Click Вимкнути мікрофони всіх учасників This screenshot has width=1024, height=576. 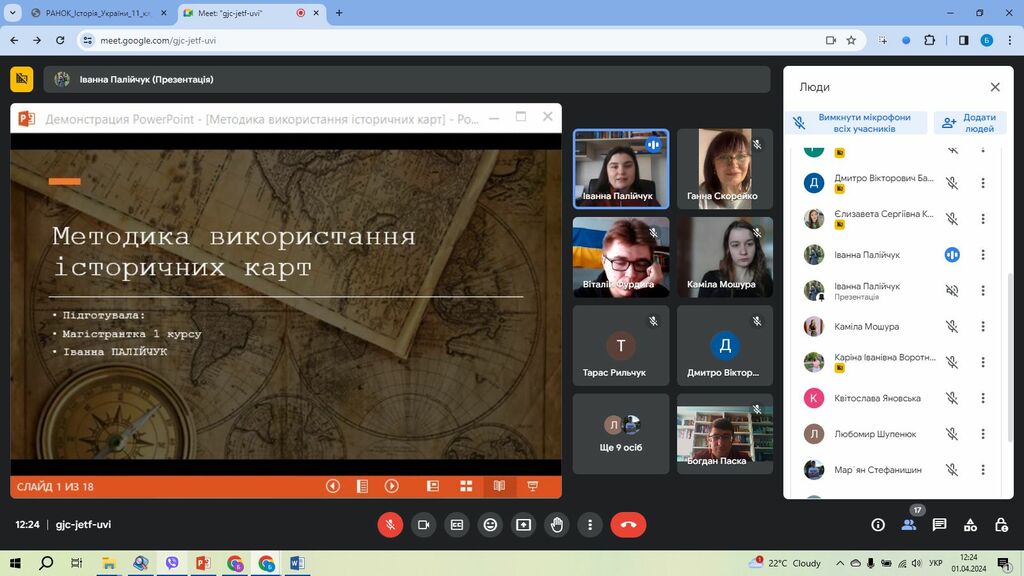[855, 123]
